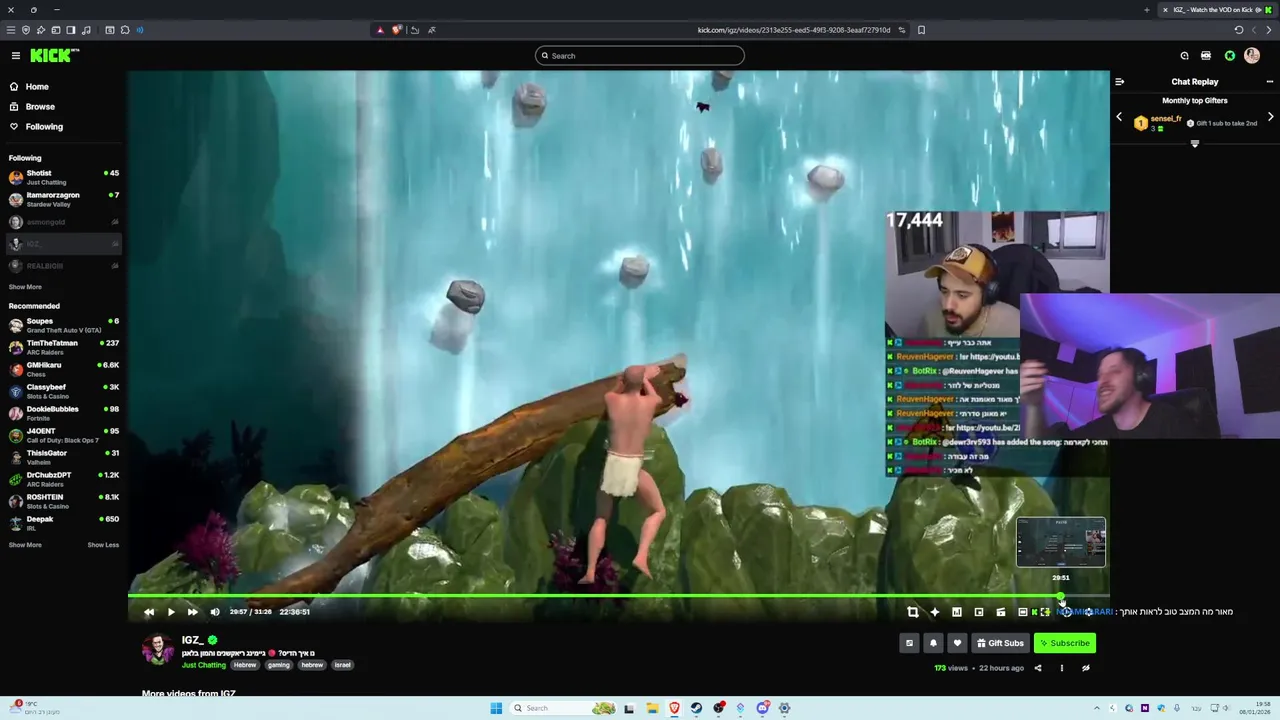
Task: Bookmark this page in browser
Action: click(921, 30)
